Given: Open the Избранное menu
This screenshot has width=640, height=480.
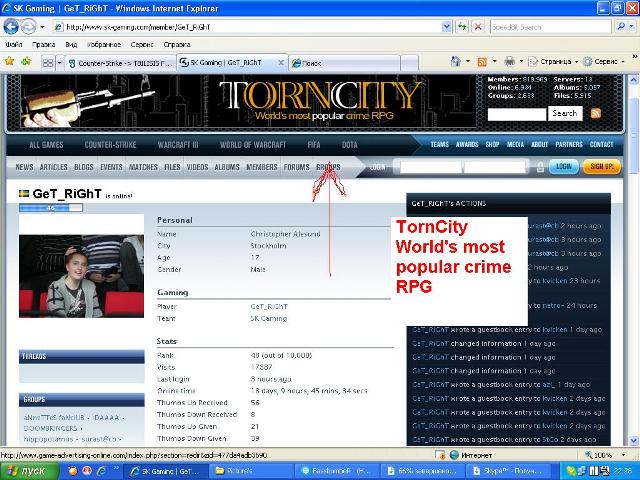Looking at the screenshot, I should coord(104,44).
